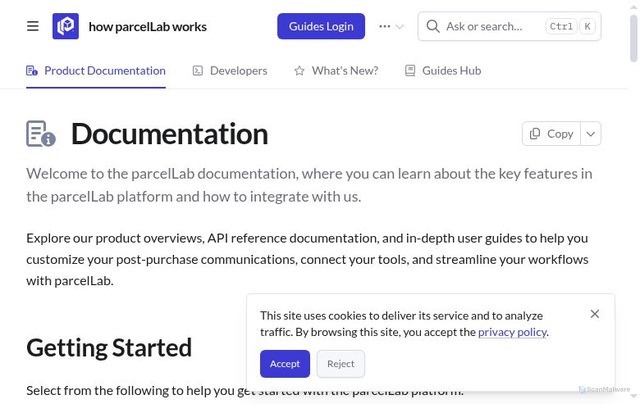
Task: Reject the cookies
Action: point(340,364)
